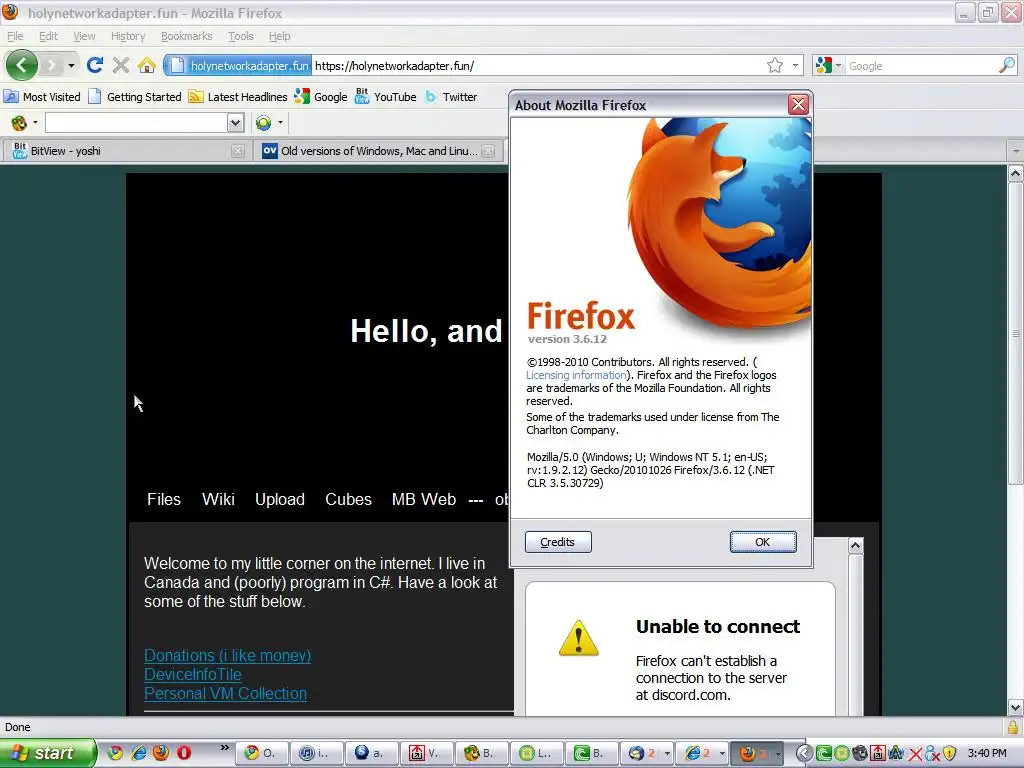
Task: Click OK in the About Mozilla Firefox dialog
Action: [x=763, y=542]
